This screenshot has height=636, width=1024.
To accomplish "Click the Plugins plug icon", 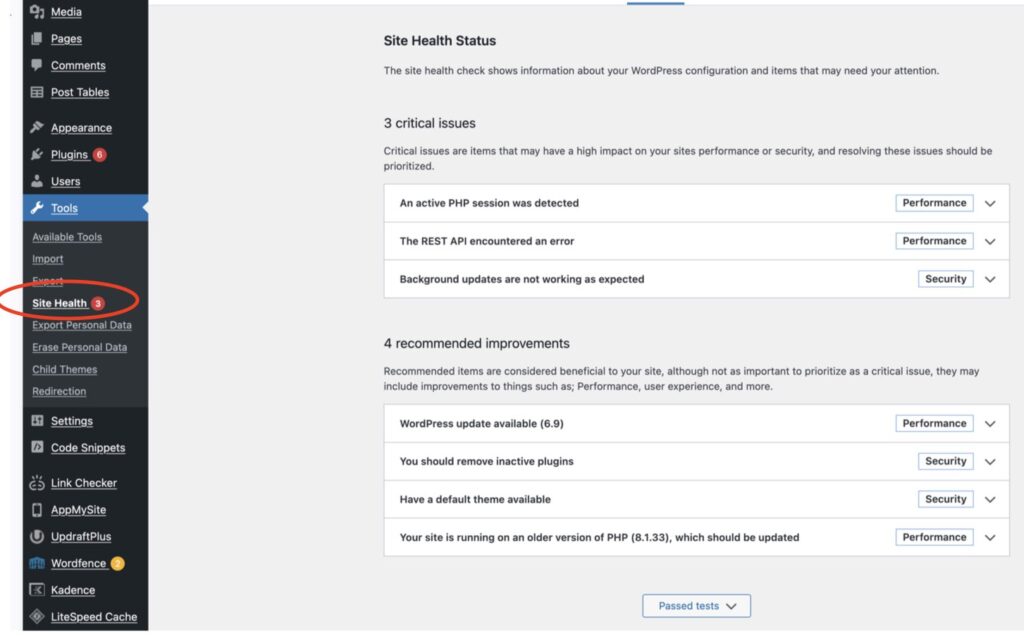I will (37, 154).
